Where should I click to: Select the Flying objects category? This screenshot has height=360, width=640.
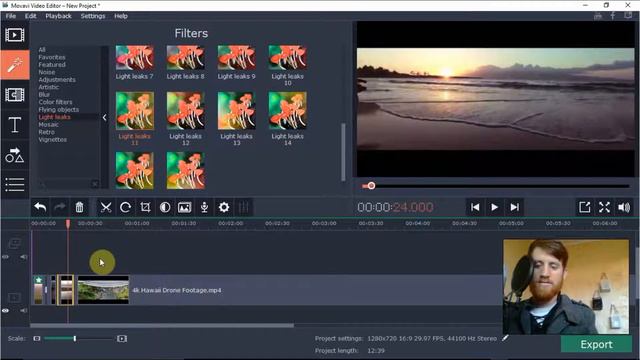(59, 109)
